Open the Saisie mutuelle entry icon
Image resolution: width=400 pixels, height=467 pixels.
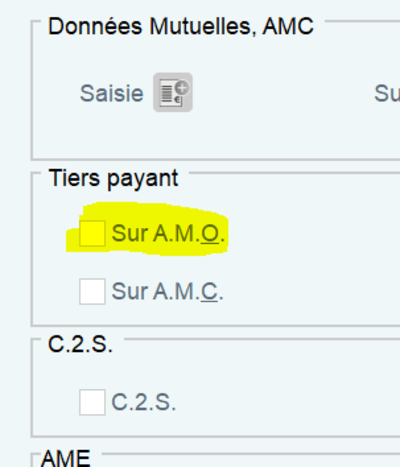click(x=173, y=92)
